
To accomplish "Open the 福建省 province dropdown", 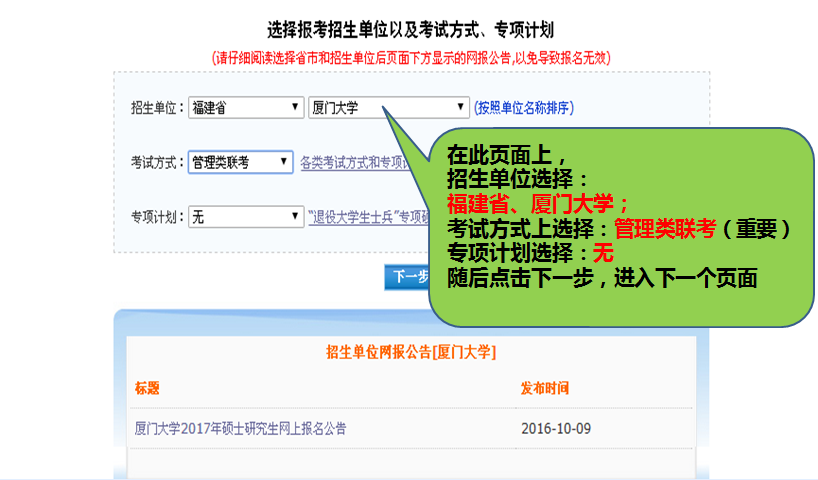I will coord(245,108).
